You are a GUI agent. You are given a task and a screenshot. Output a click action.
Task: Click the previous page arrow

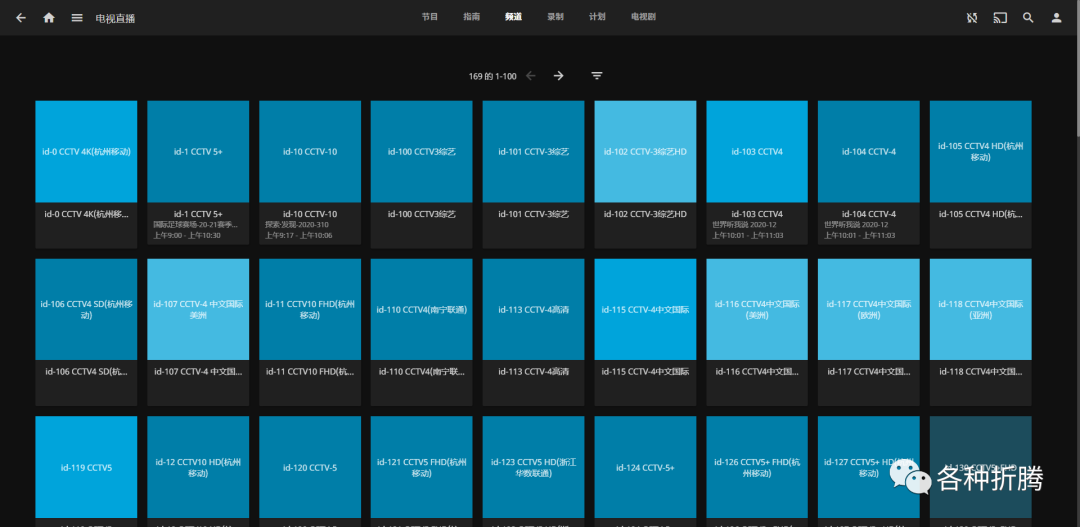pyautogui.click(x=530, y=76)
